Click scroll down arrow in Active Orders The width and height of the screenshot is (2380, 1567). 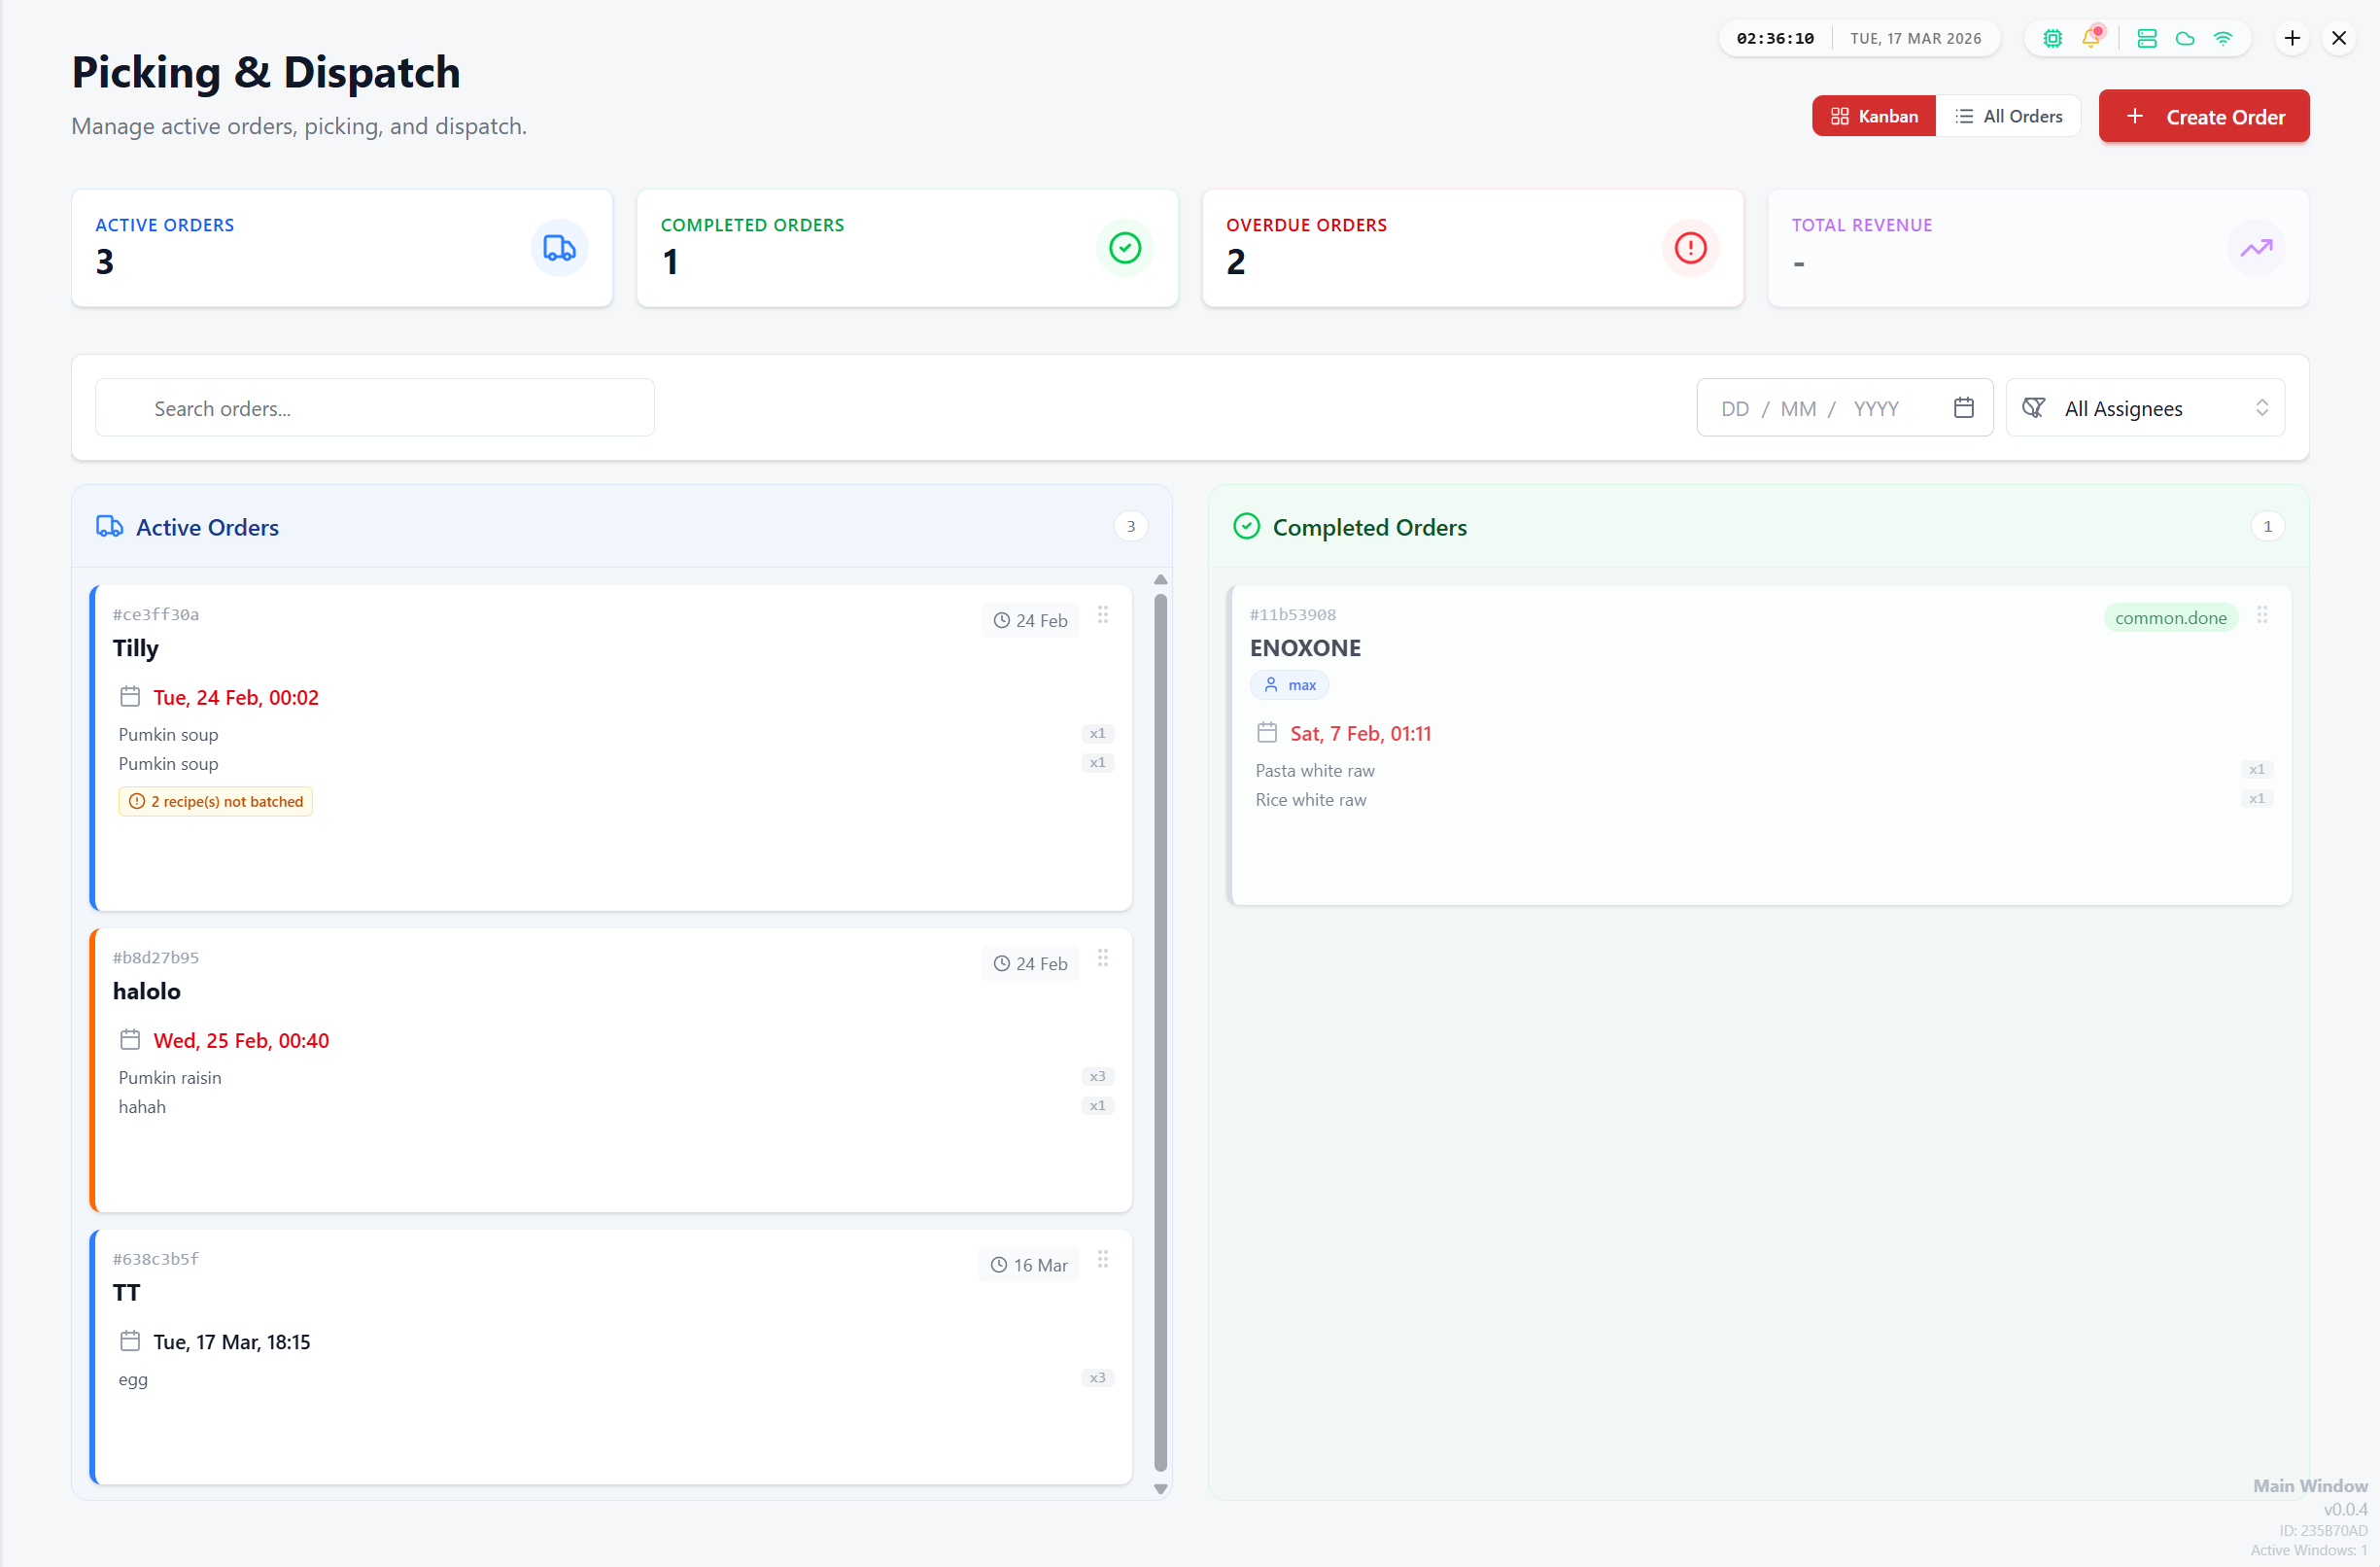(1160, 1489)
